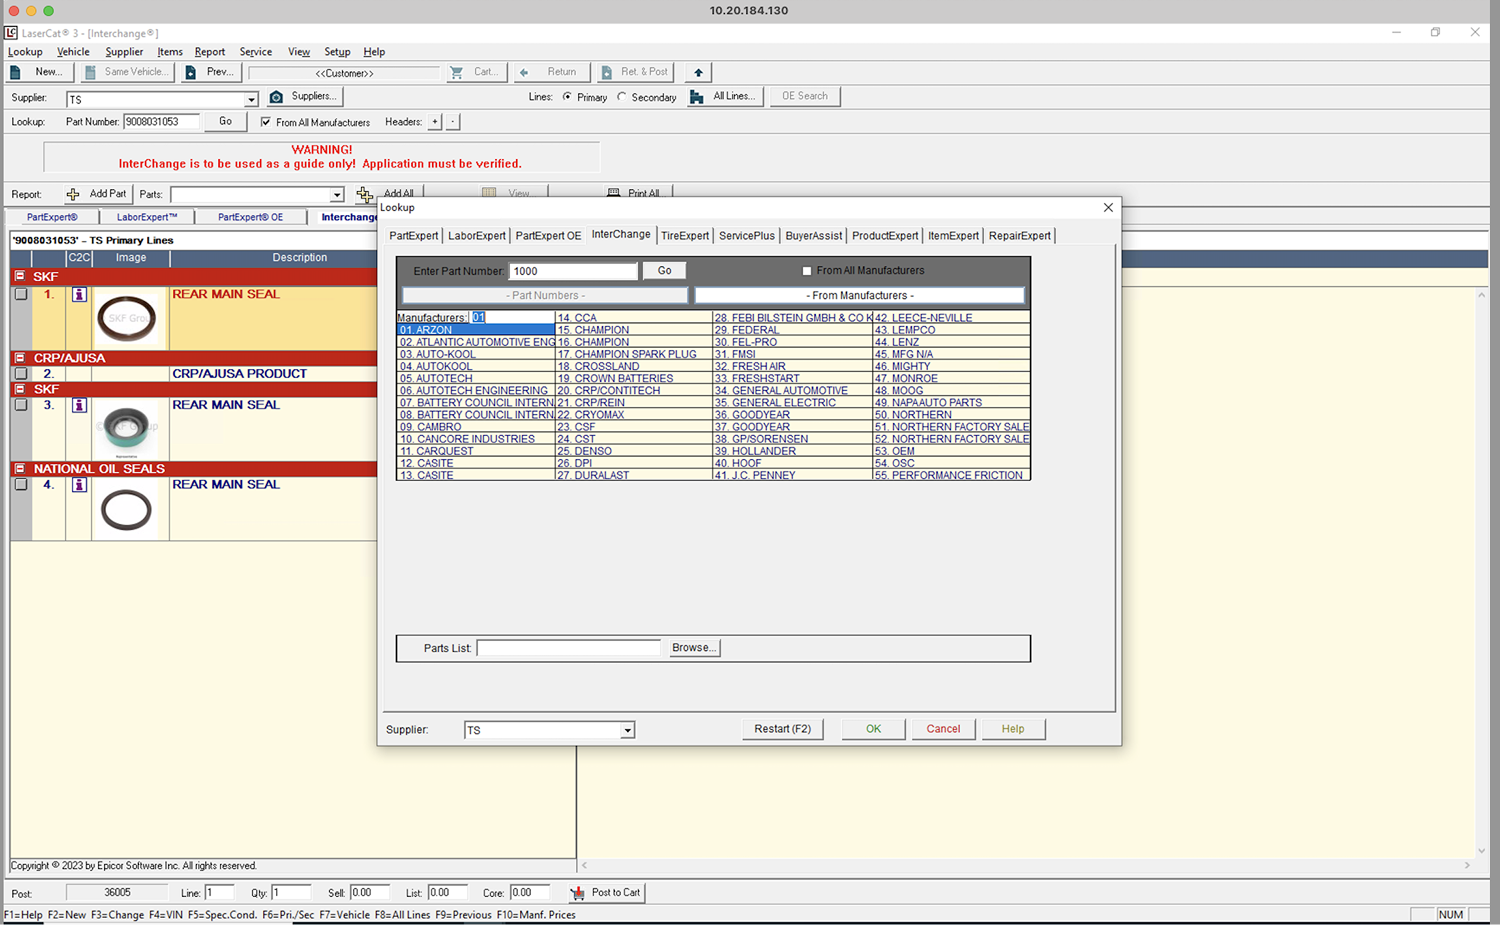
Task: Collapse the SKF group containing item 1
Action: pos(19,276)
